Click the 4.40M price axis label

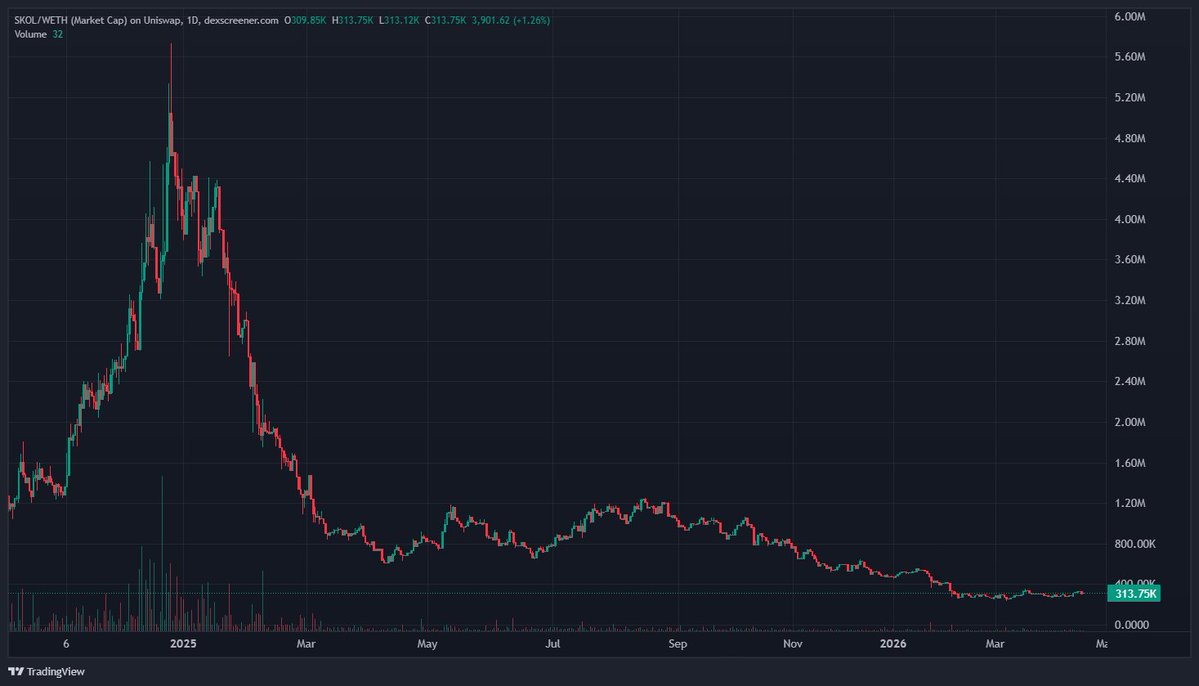tap(1129, 178)
